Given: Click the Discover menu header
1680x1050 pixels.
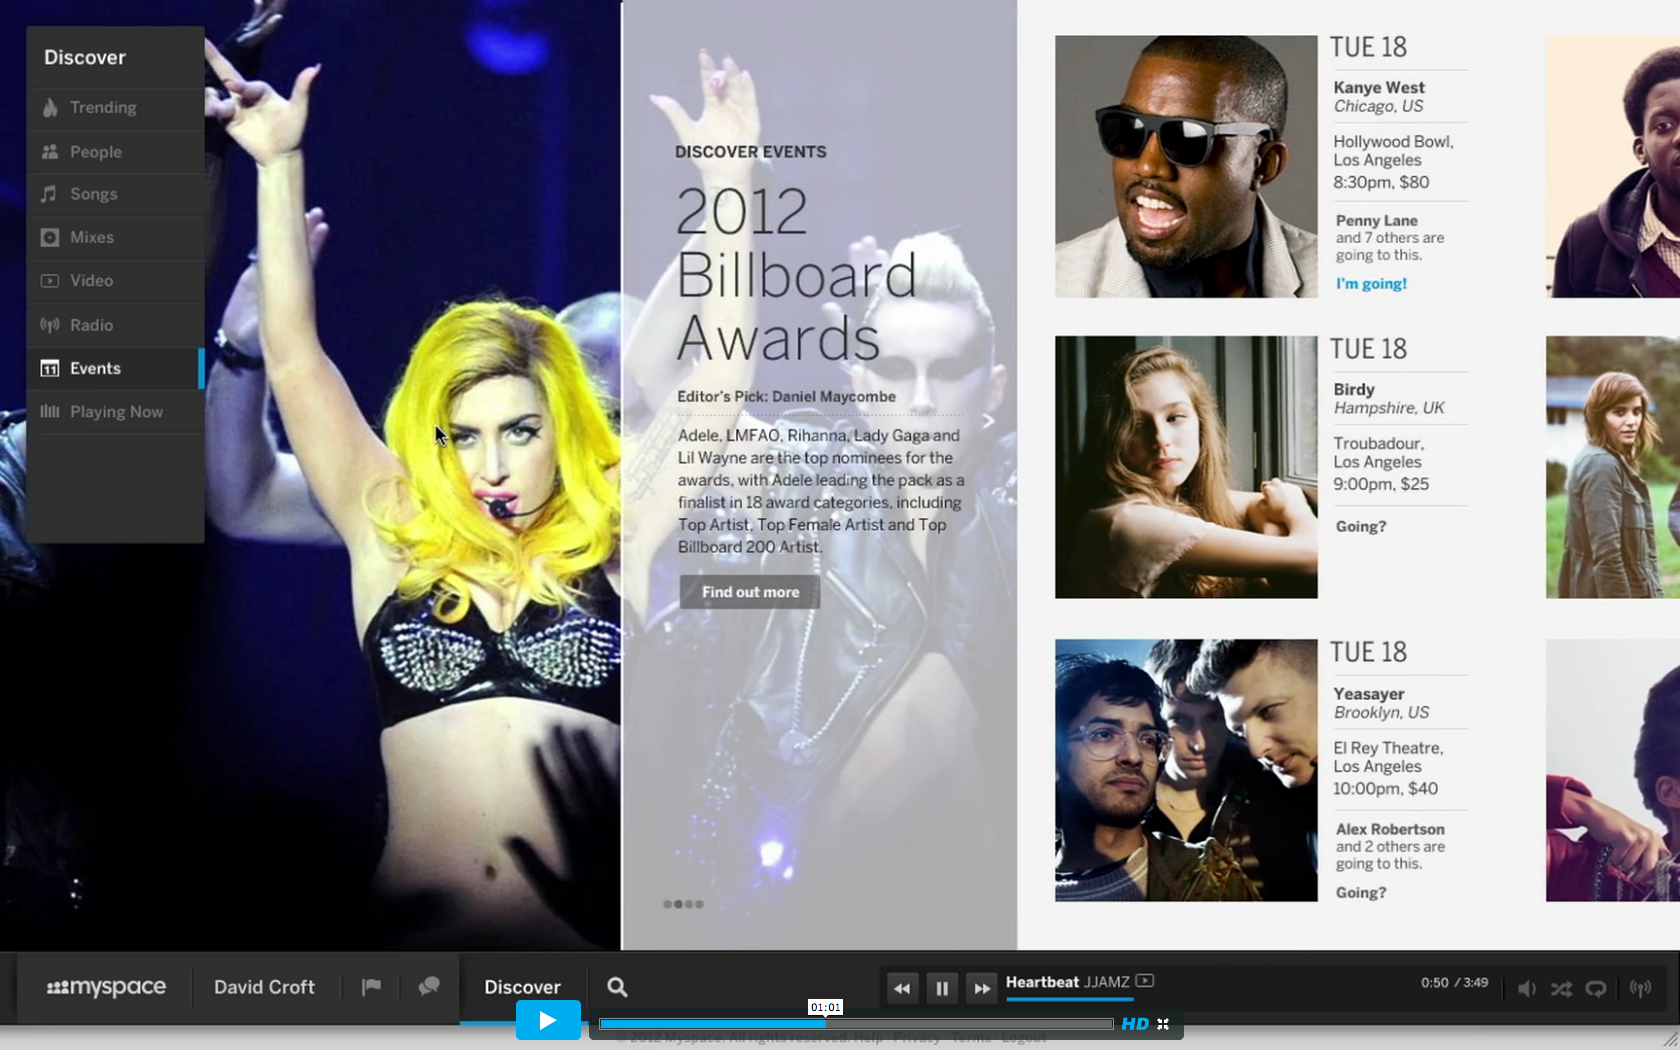Looking at the screenshot, I should 85,58.
